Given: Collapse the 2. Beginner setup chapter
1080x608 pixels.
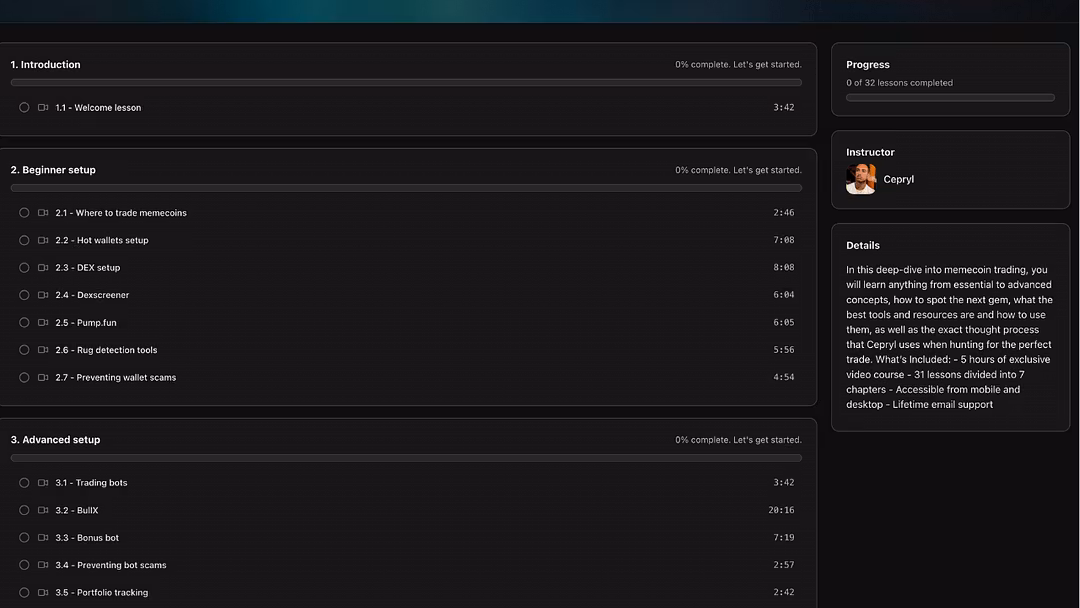Looking at the screenshot, I should [x=53, y=170].
